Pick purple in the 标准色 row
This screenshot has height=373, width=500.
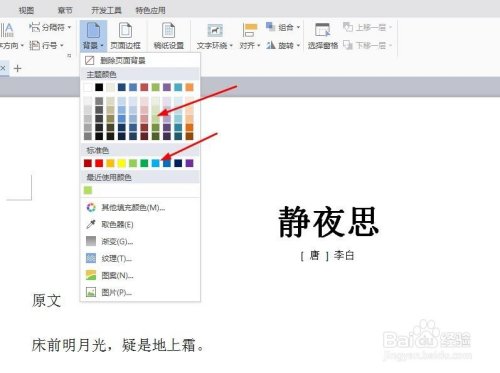(x=189, y=163)
